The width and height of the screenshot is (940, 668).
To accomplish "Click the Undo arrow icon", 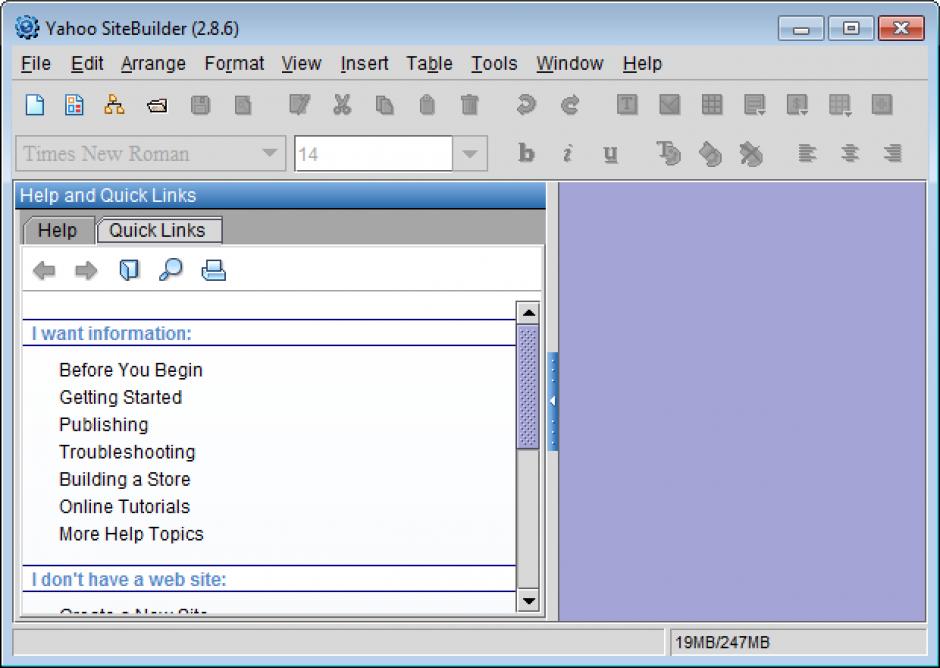I will coord(526,105).
